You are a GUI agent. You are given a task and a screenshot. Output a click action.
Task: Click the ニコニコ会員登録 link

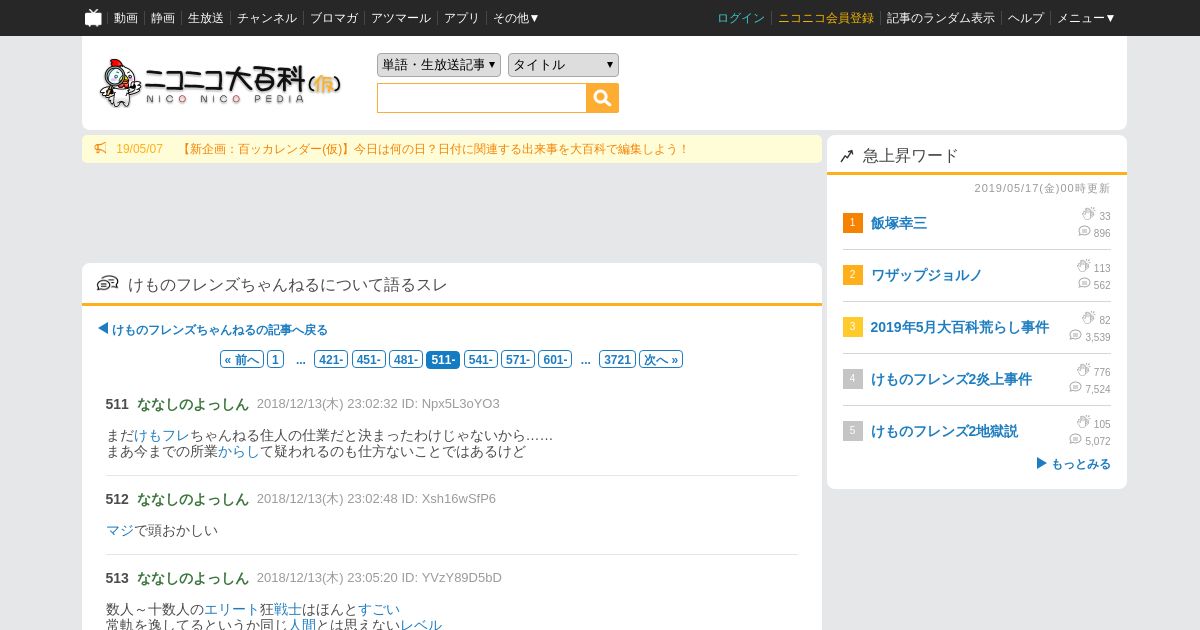coord(826,18)
